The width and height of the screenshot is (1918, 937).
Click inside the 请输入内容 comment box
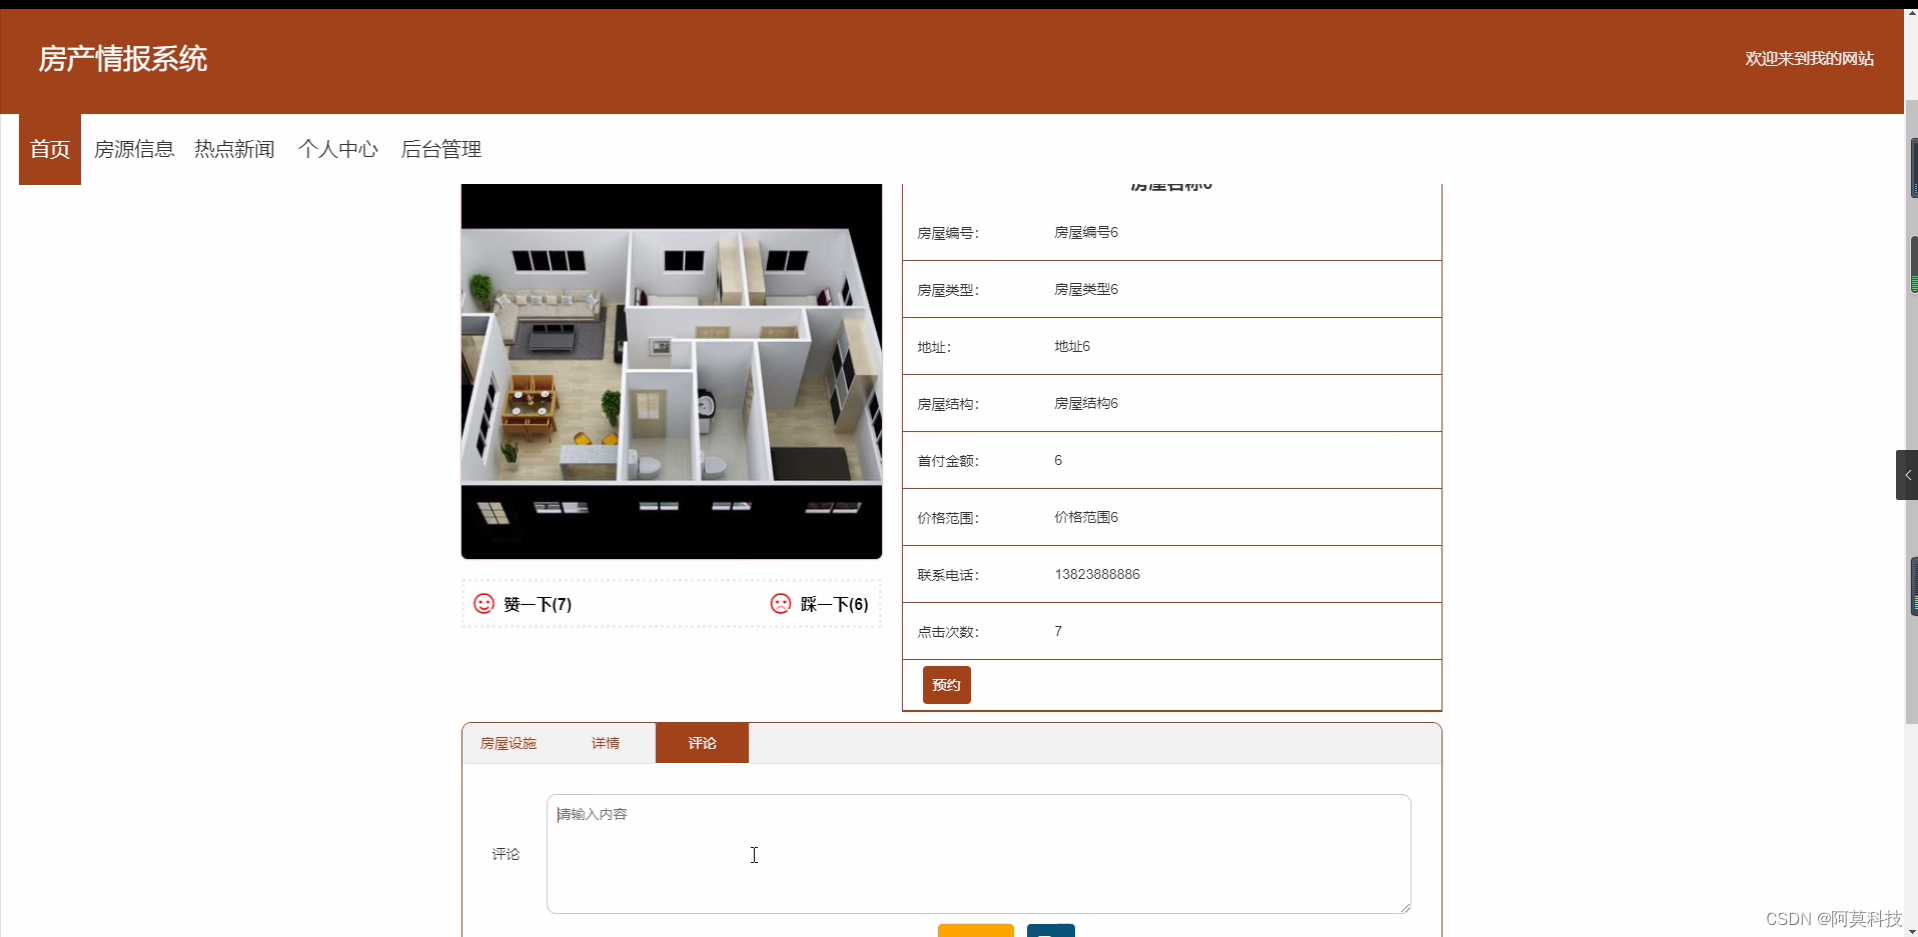[977, 853]
